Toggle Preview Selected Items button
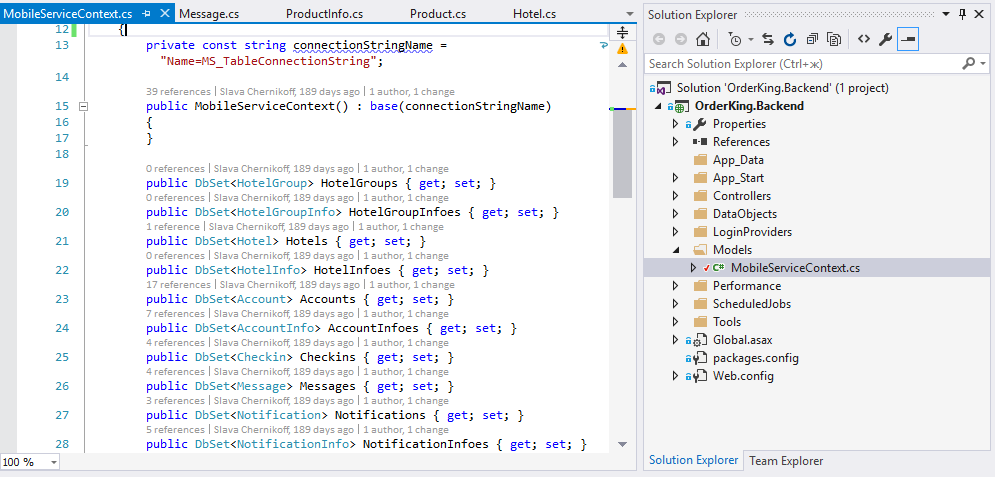Image resolution: width=995 pixels, height=477 pixels. click(x=908, y=39)
